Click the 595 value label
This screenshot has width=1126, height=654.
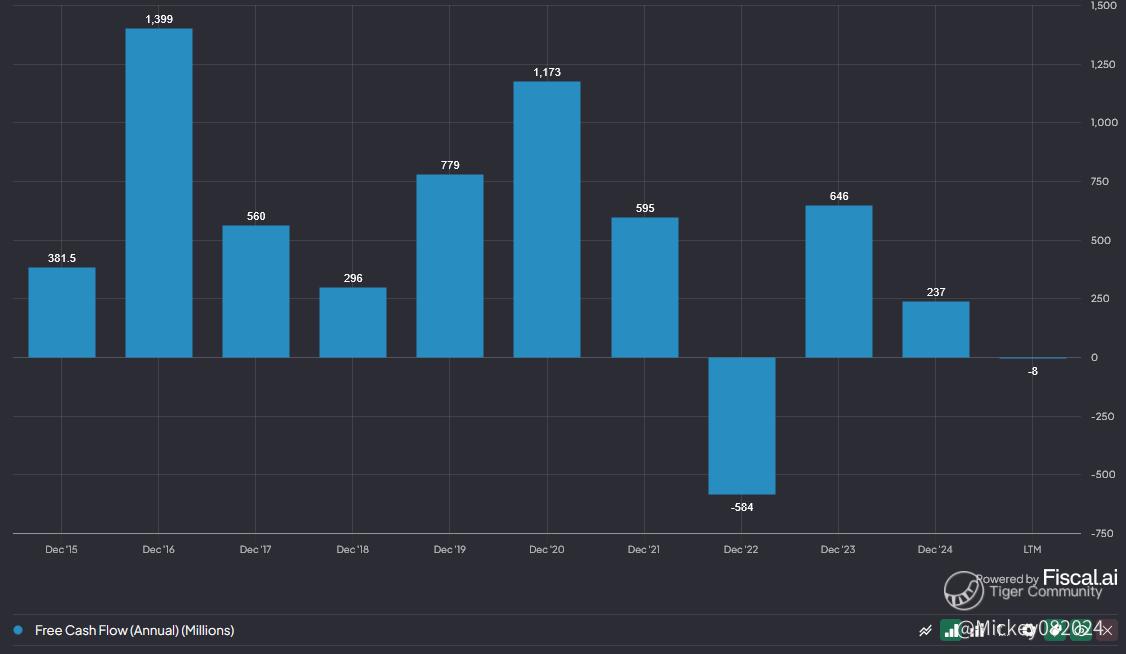(x=645, y=208)
